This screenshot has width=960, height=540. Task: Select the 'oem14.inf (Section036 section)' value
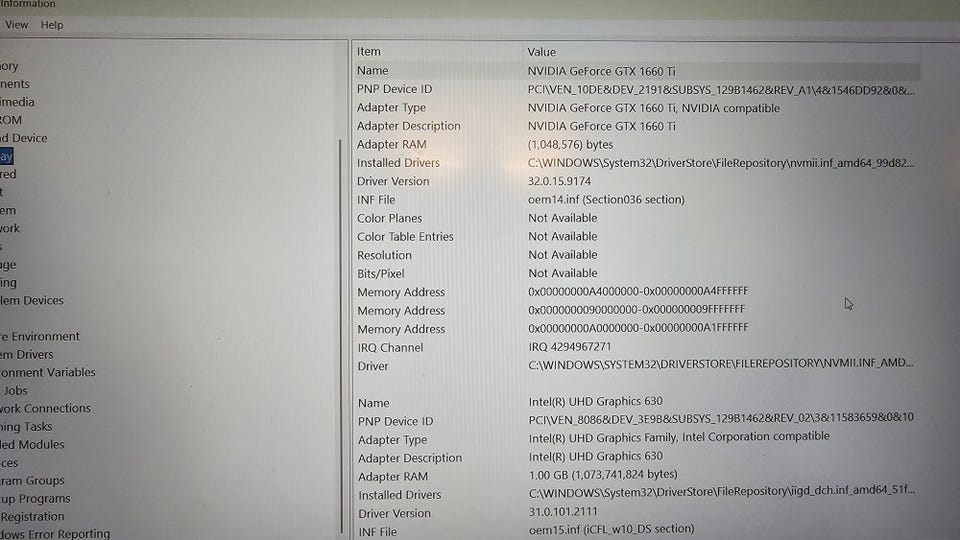pos(606,200)
